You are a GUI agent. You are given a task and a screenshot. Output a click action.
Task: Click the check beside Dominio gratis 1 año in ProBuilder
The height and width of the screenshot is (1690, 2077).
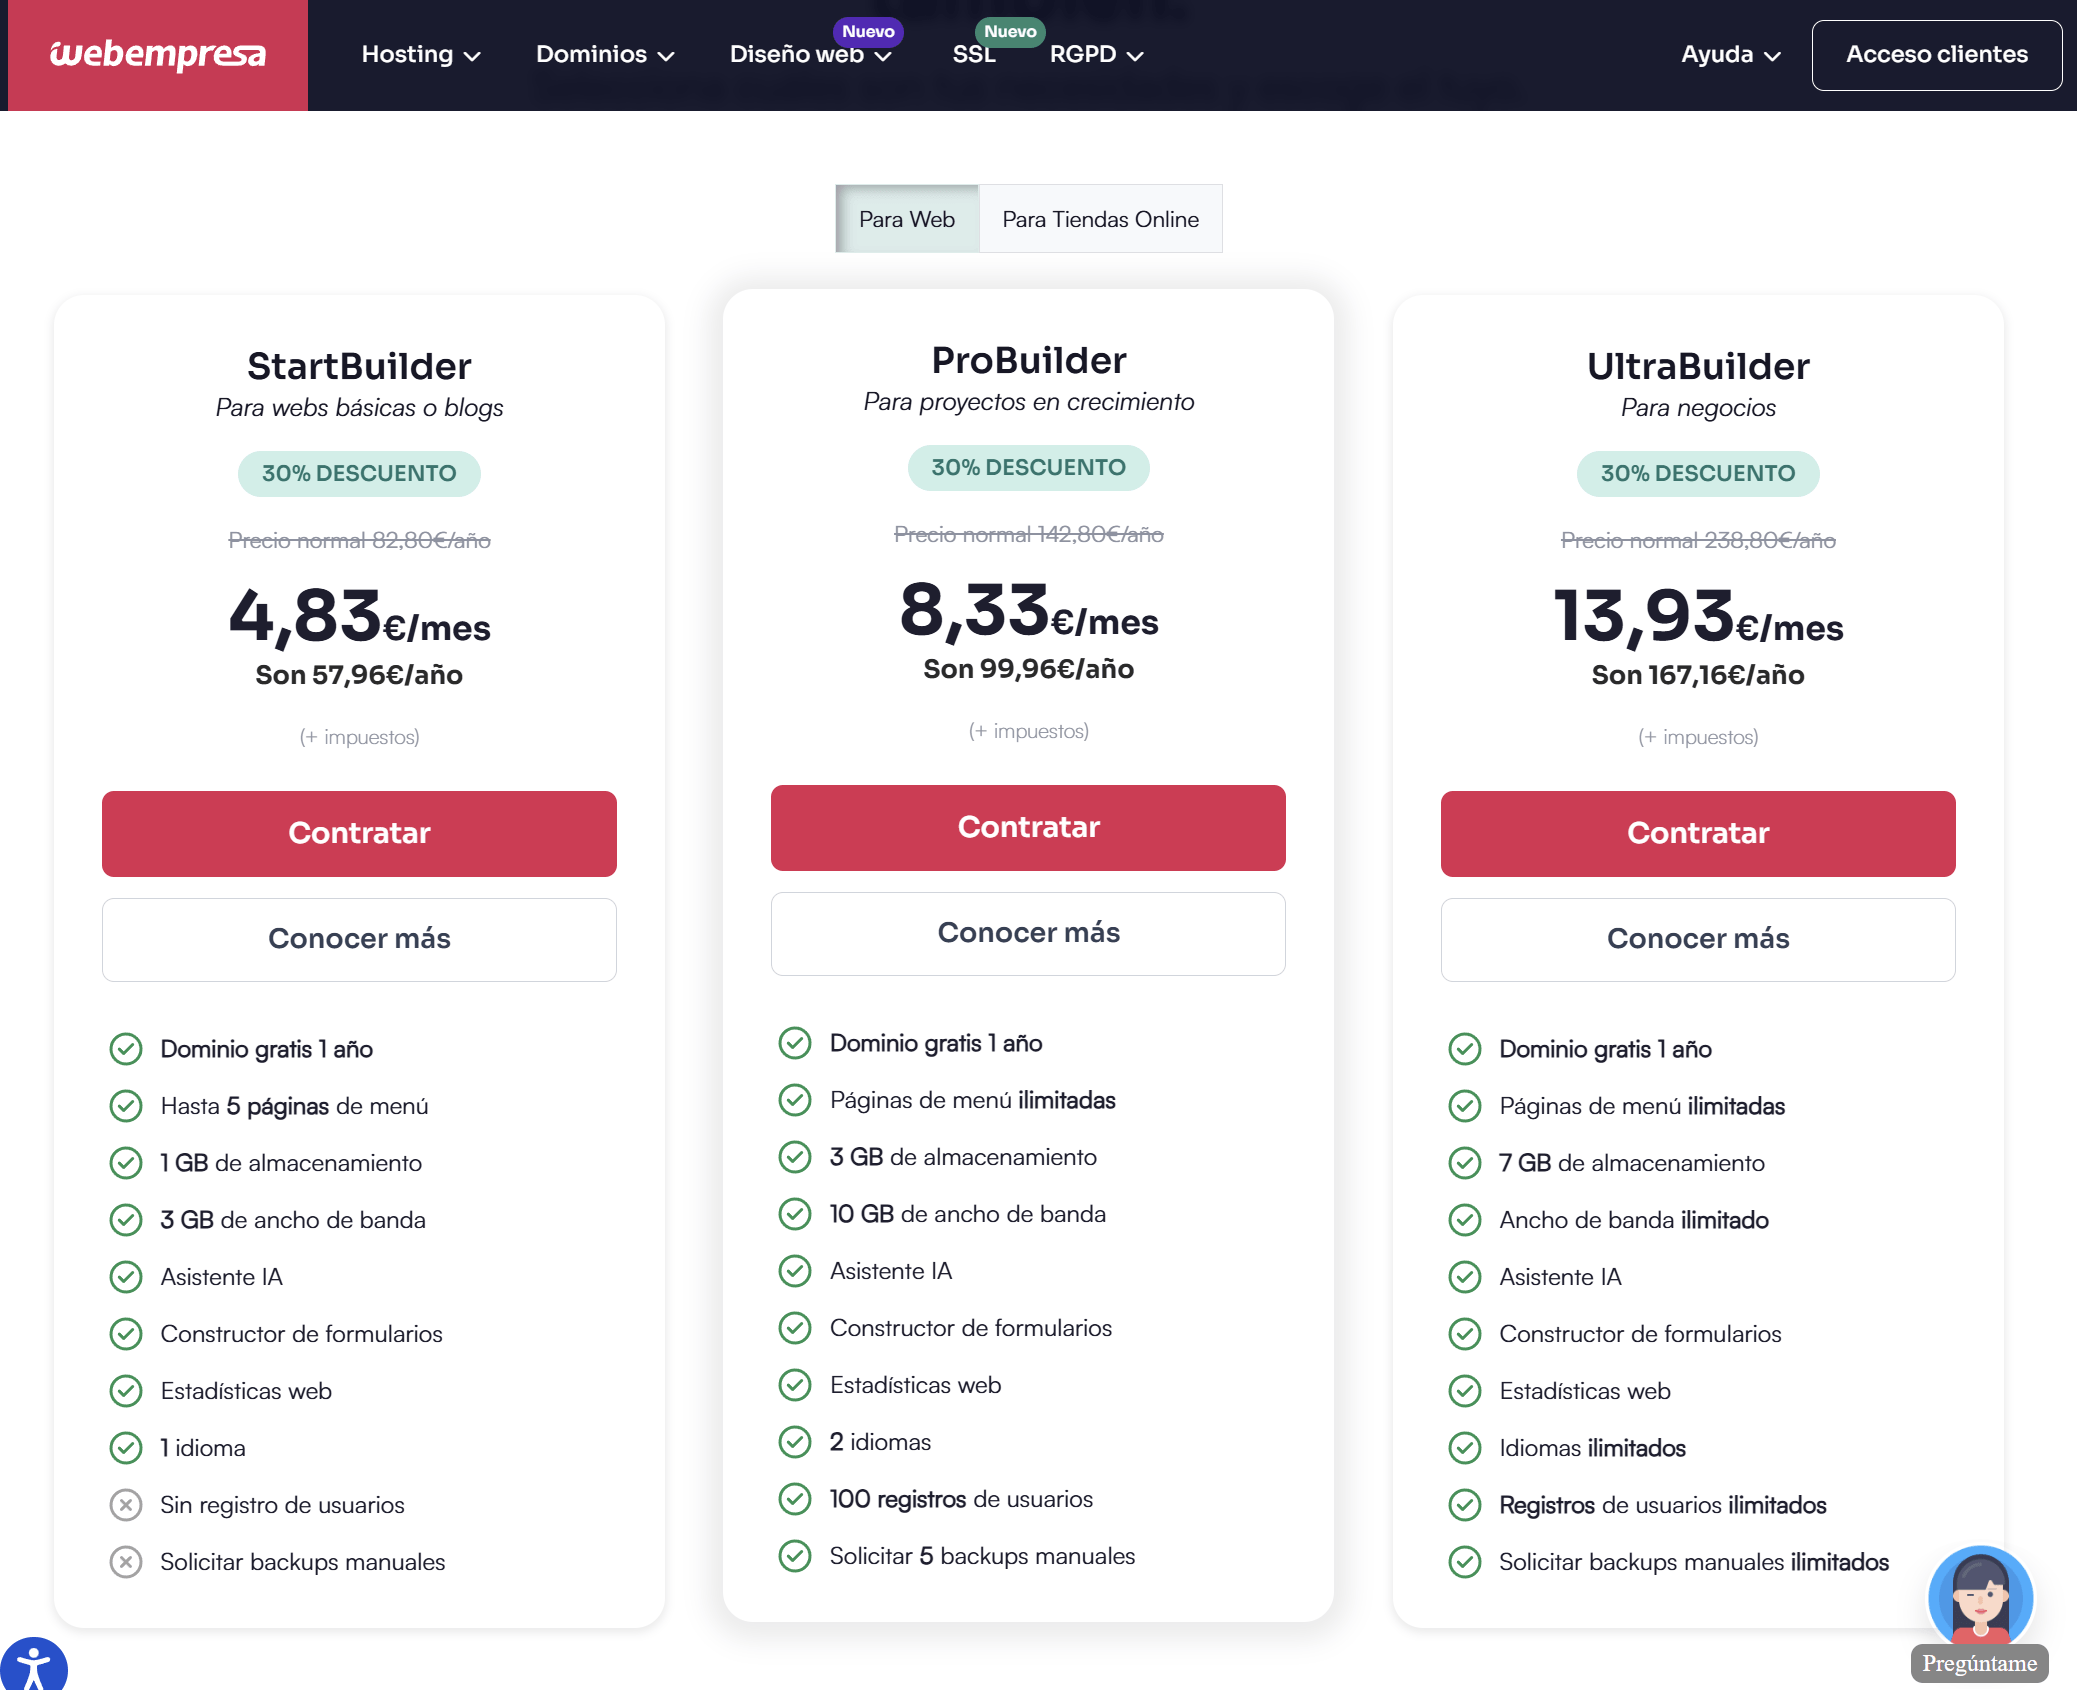(x=795, y=1042)
